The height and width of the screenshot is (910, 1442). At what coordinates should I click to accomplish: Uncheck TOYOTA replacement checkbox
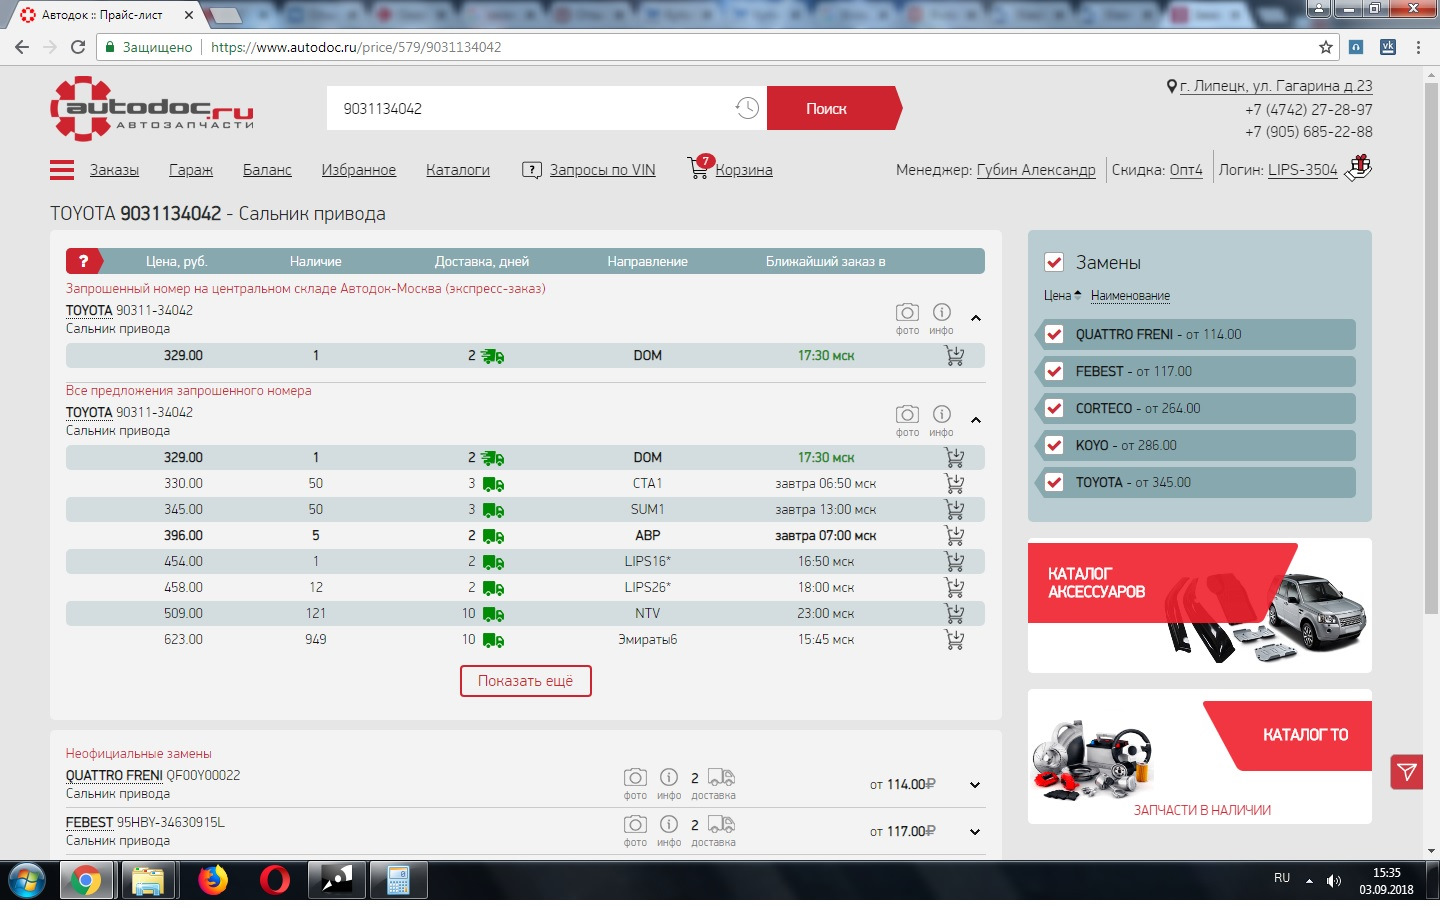tap(1054, 483)
